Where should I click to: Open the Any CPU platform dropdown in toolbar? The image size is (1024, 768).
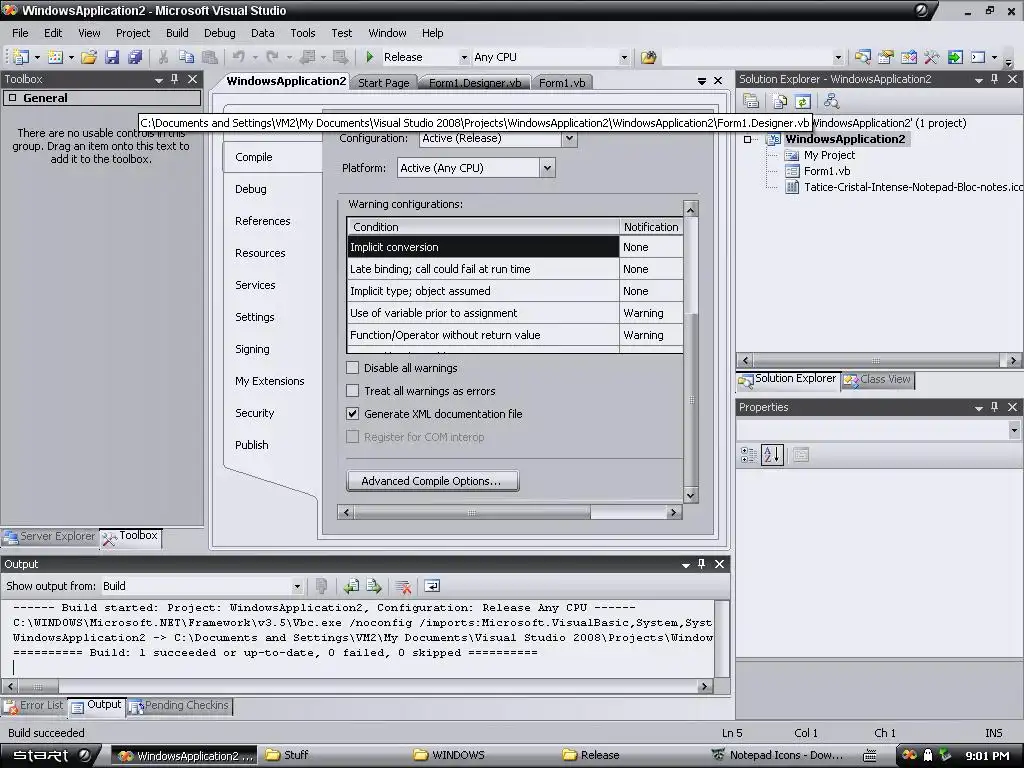point(624,57)
